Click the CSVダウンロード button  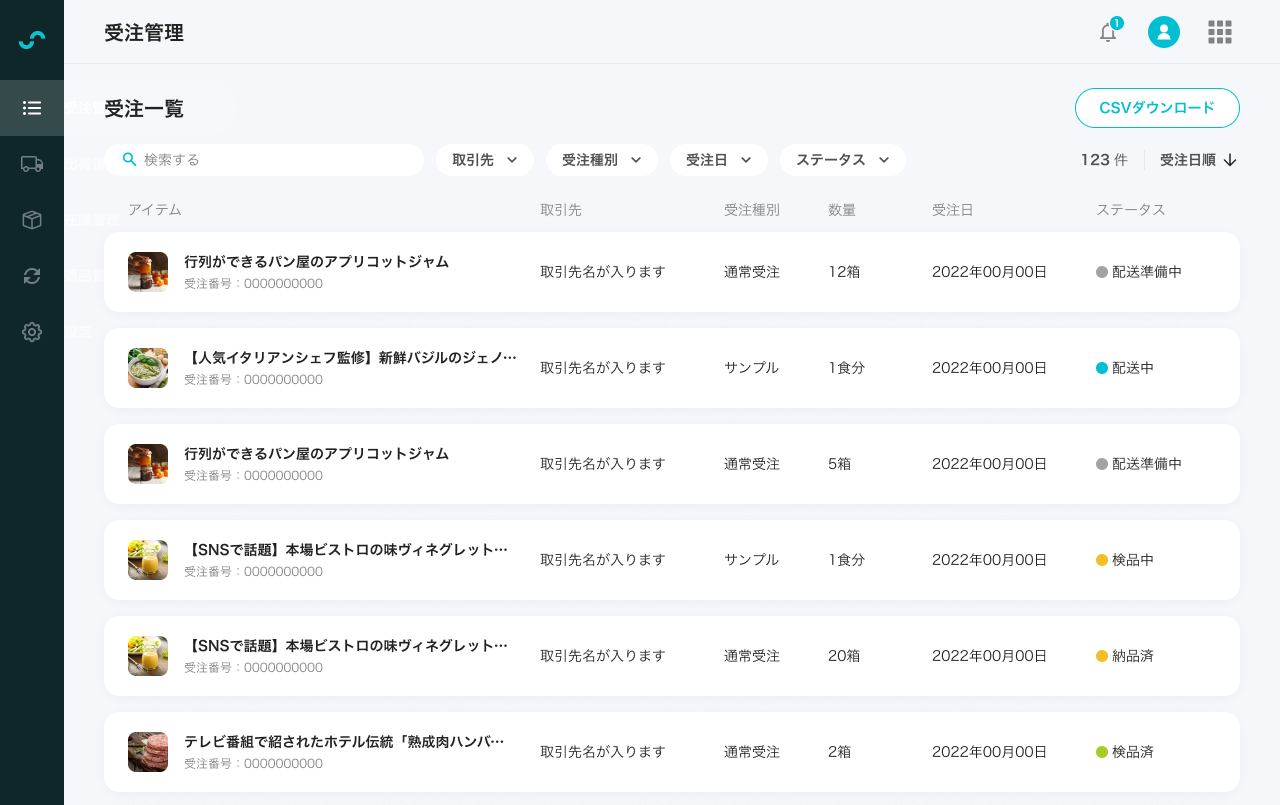pyautogui.click(x=1157, y=108)
